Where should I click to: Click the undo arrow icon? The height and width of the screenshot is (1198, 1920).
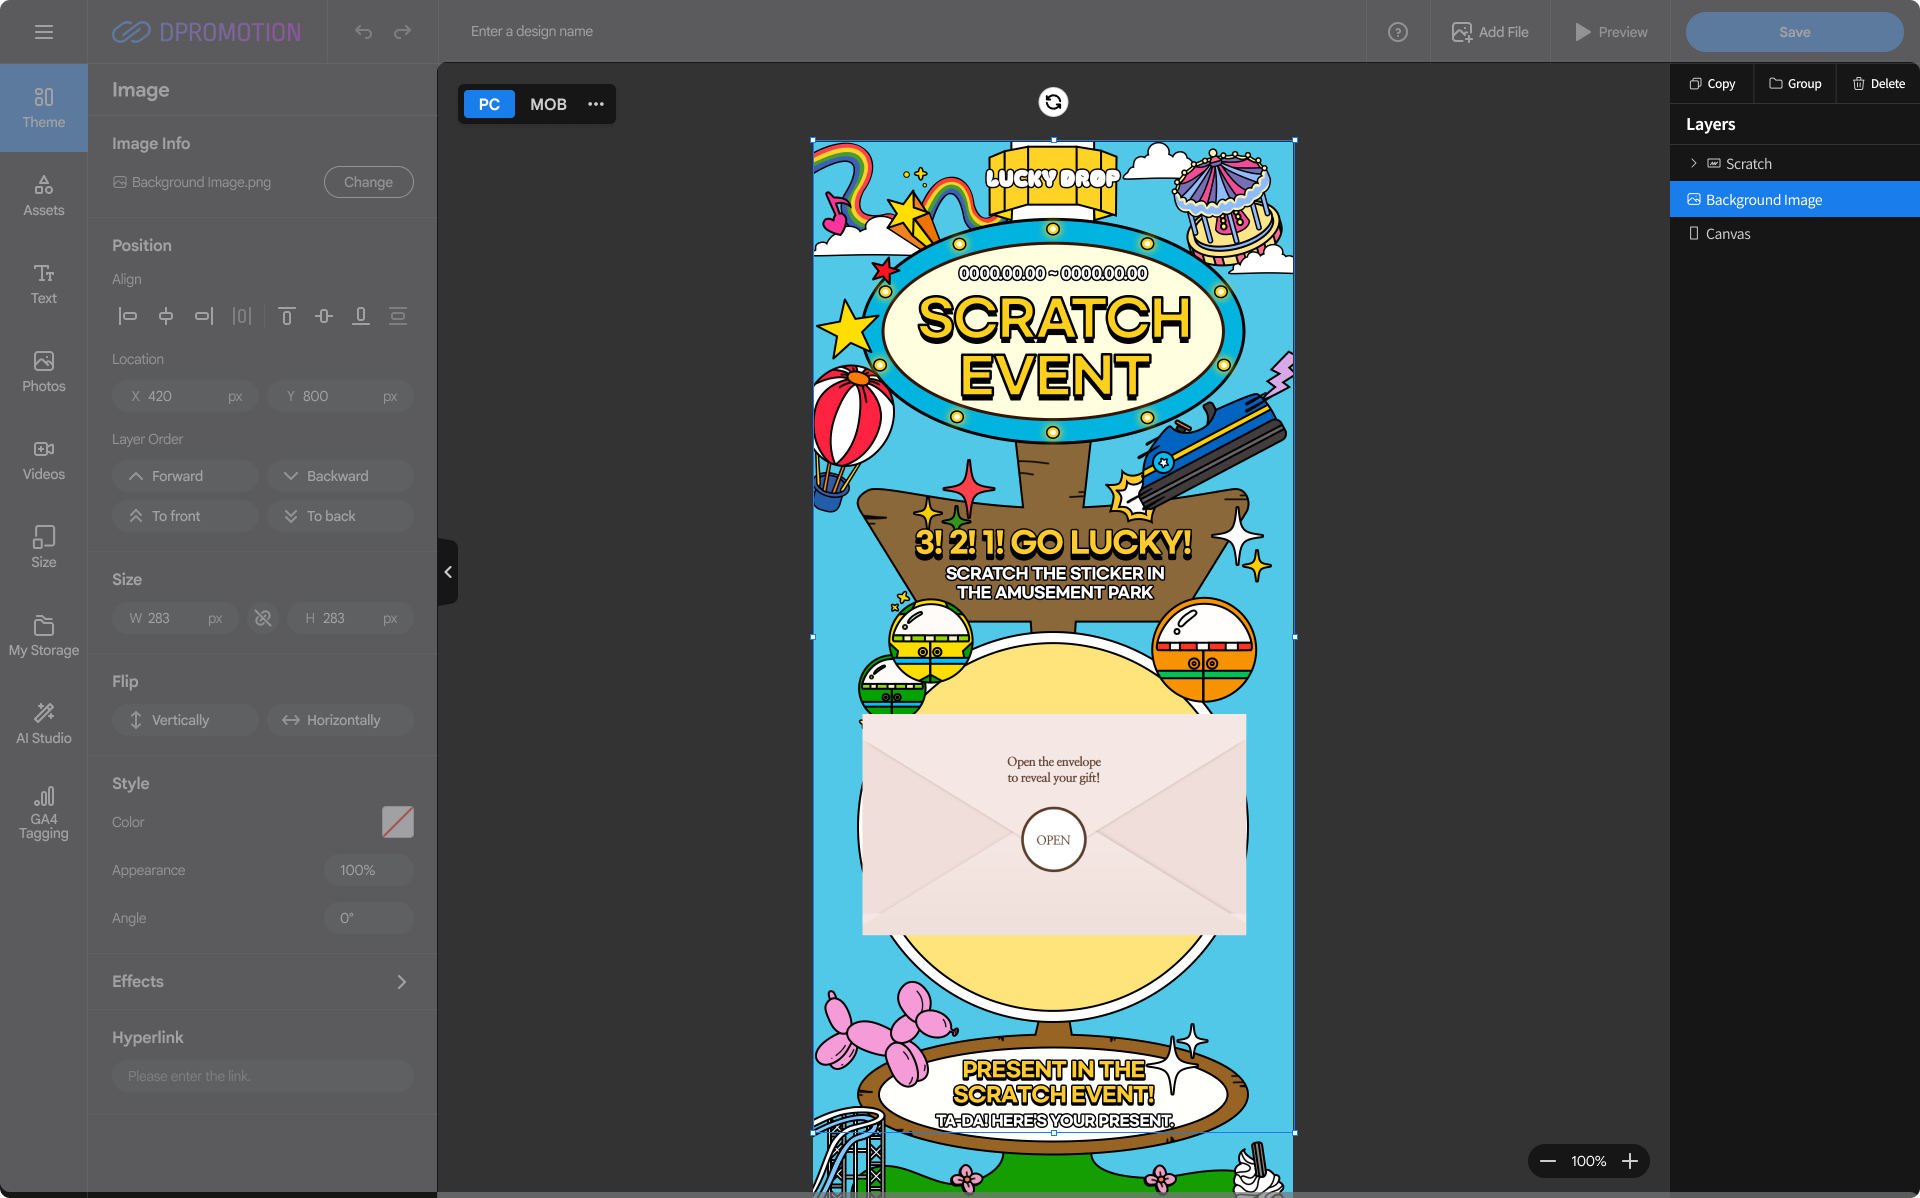(363, 32)
